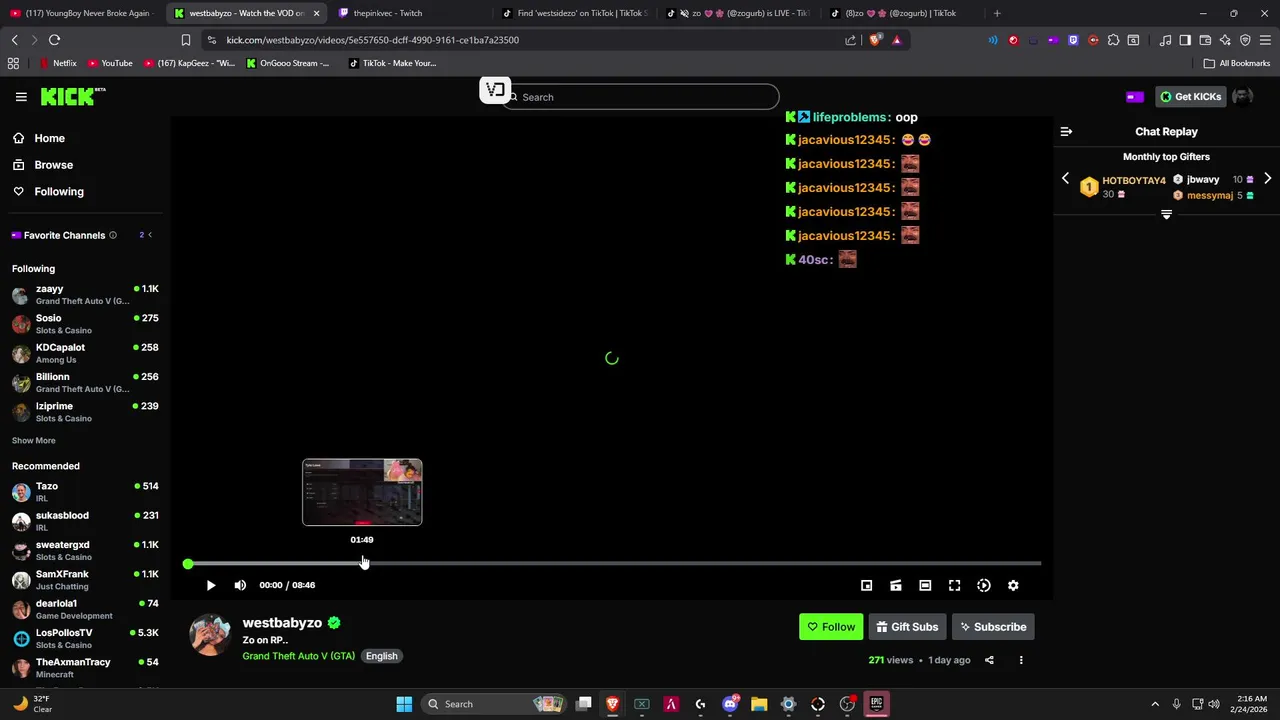Open a new browser tab
1280x720 pixels.
tap(997, 13)
